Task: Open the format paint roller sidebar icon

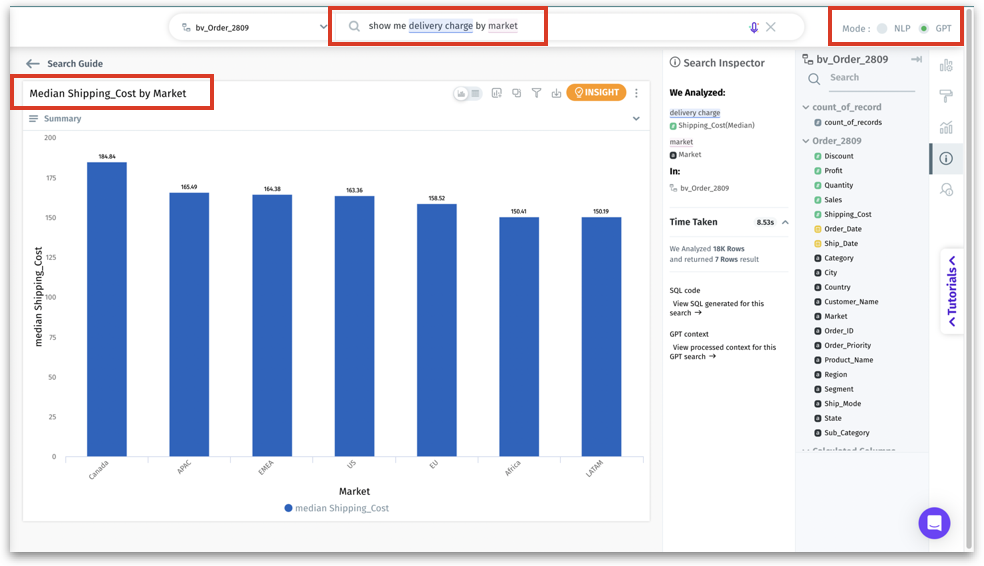Action: point(946,96)
